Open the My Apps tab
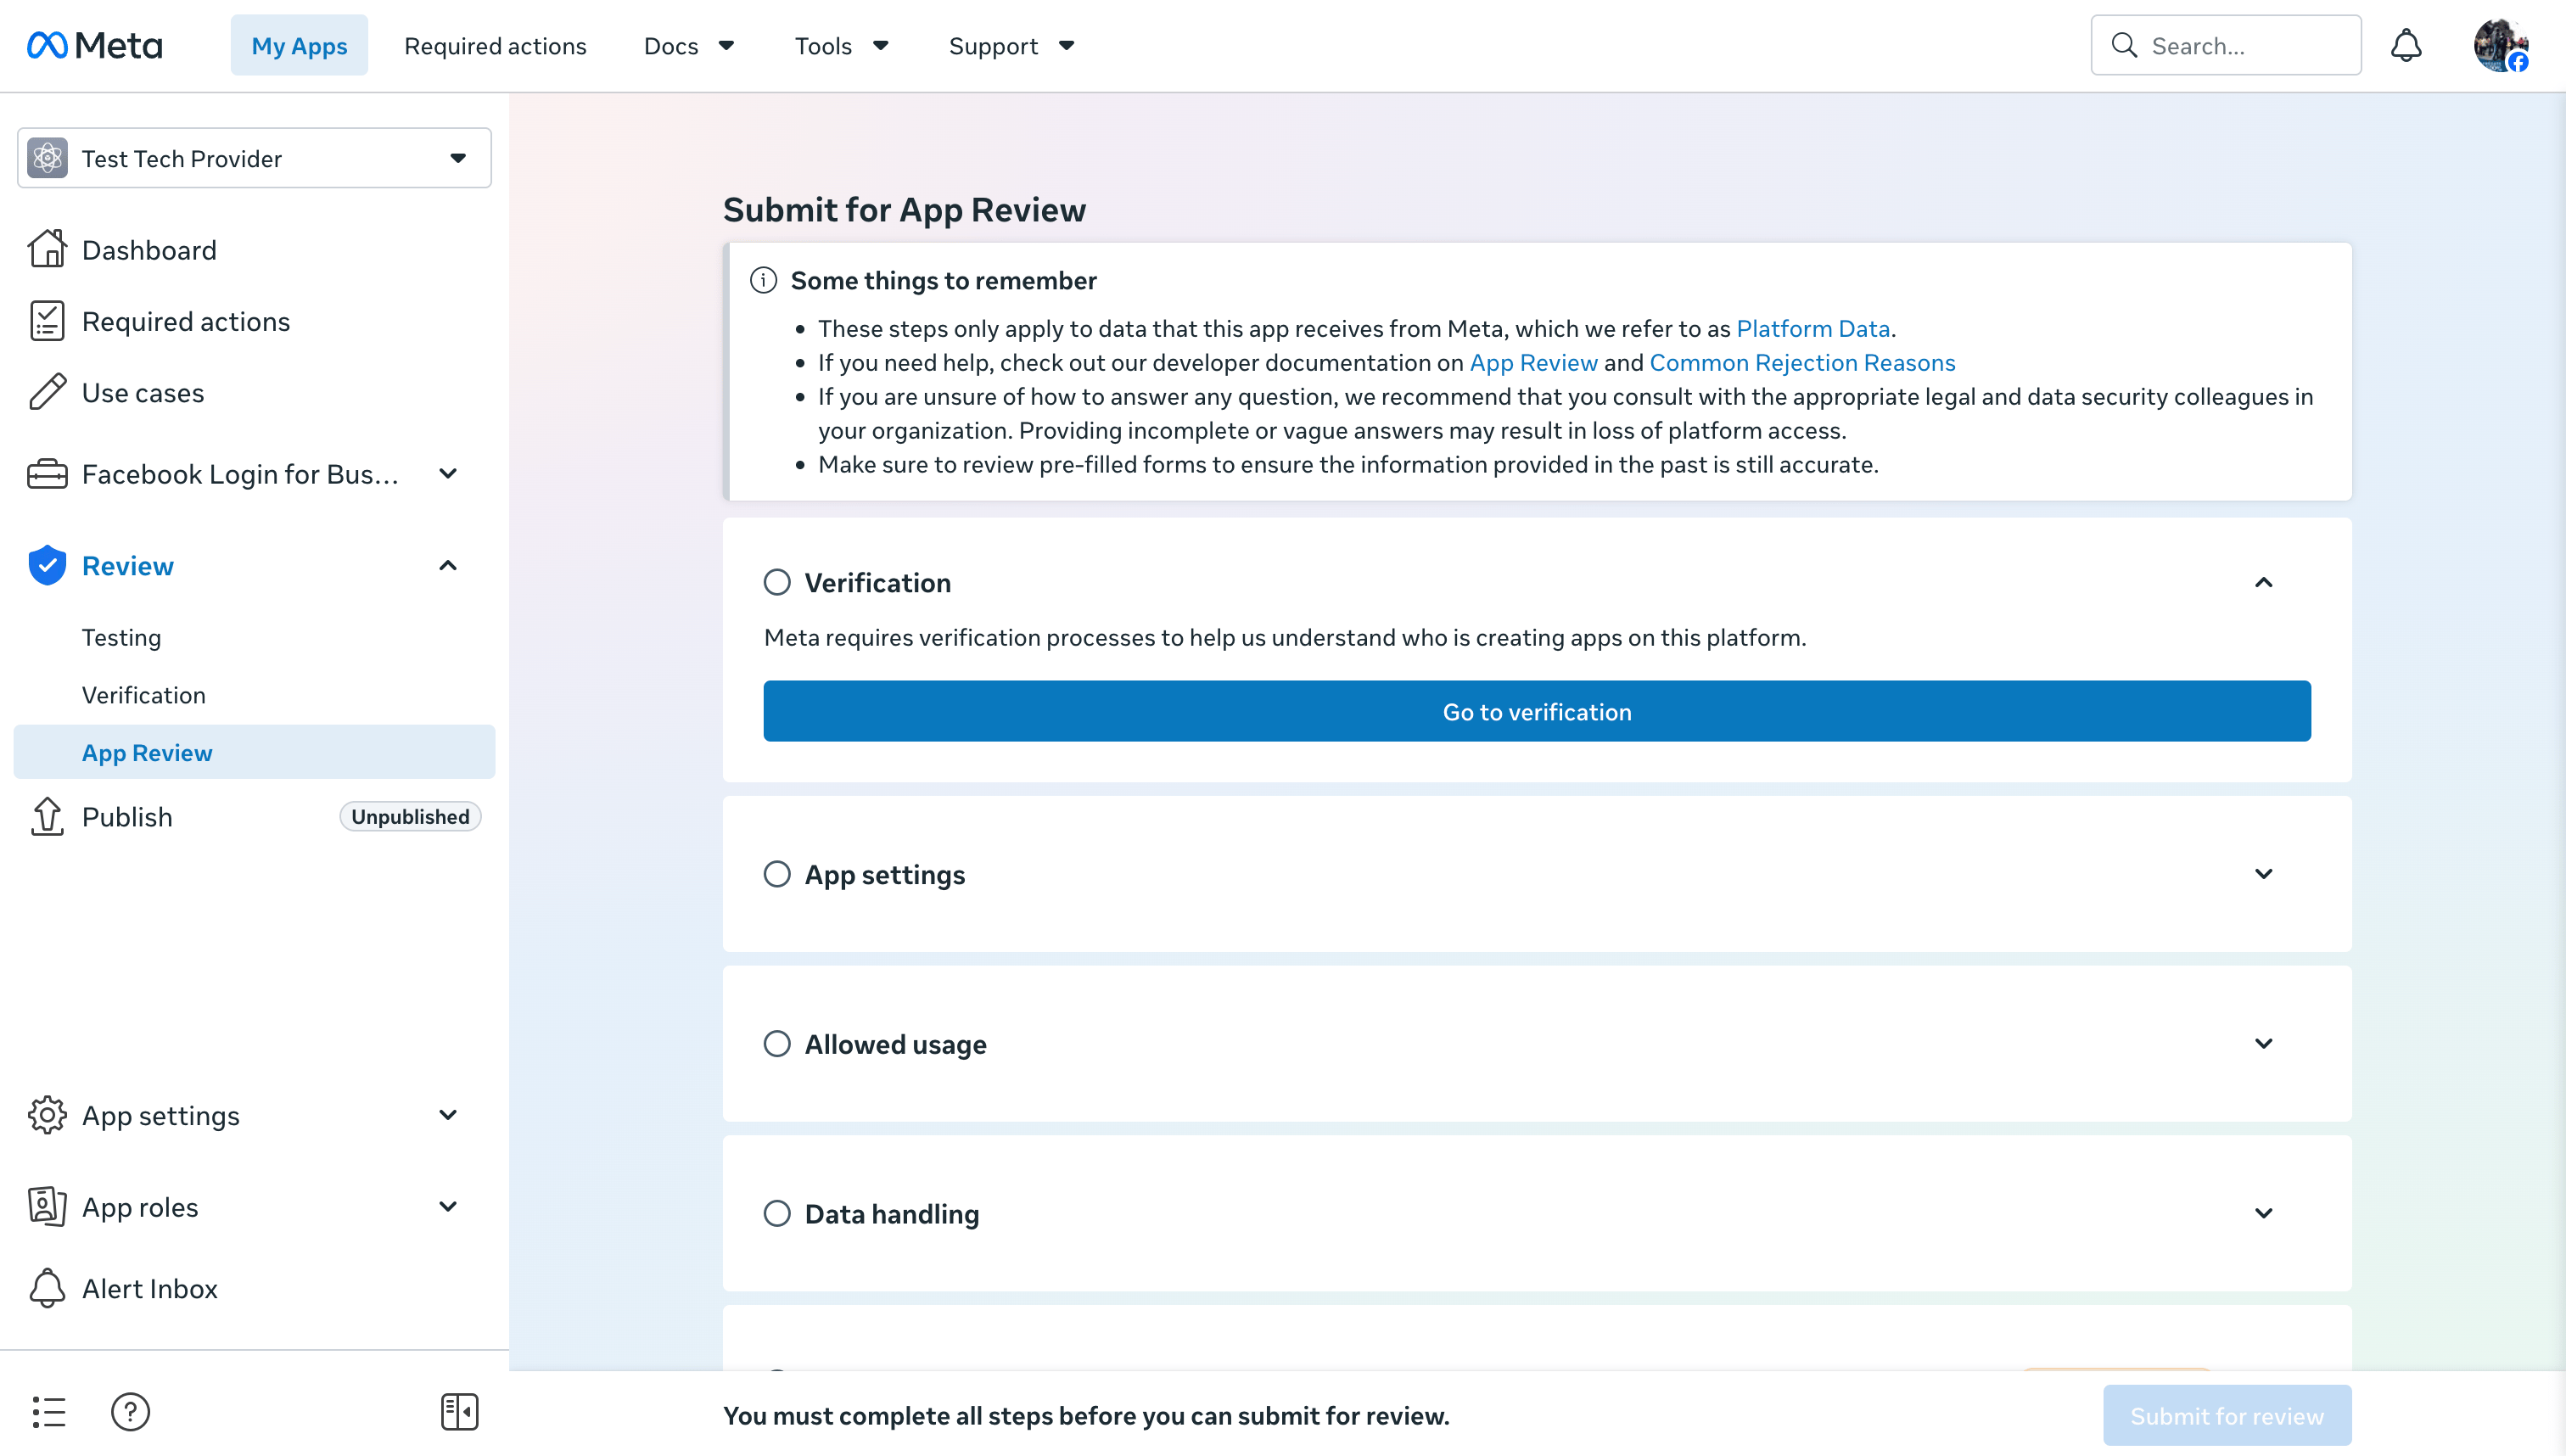 pos(299,46)
